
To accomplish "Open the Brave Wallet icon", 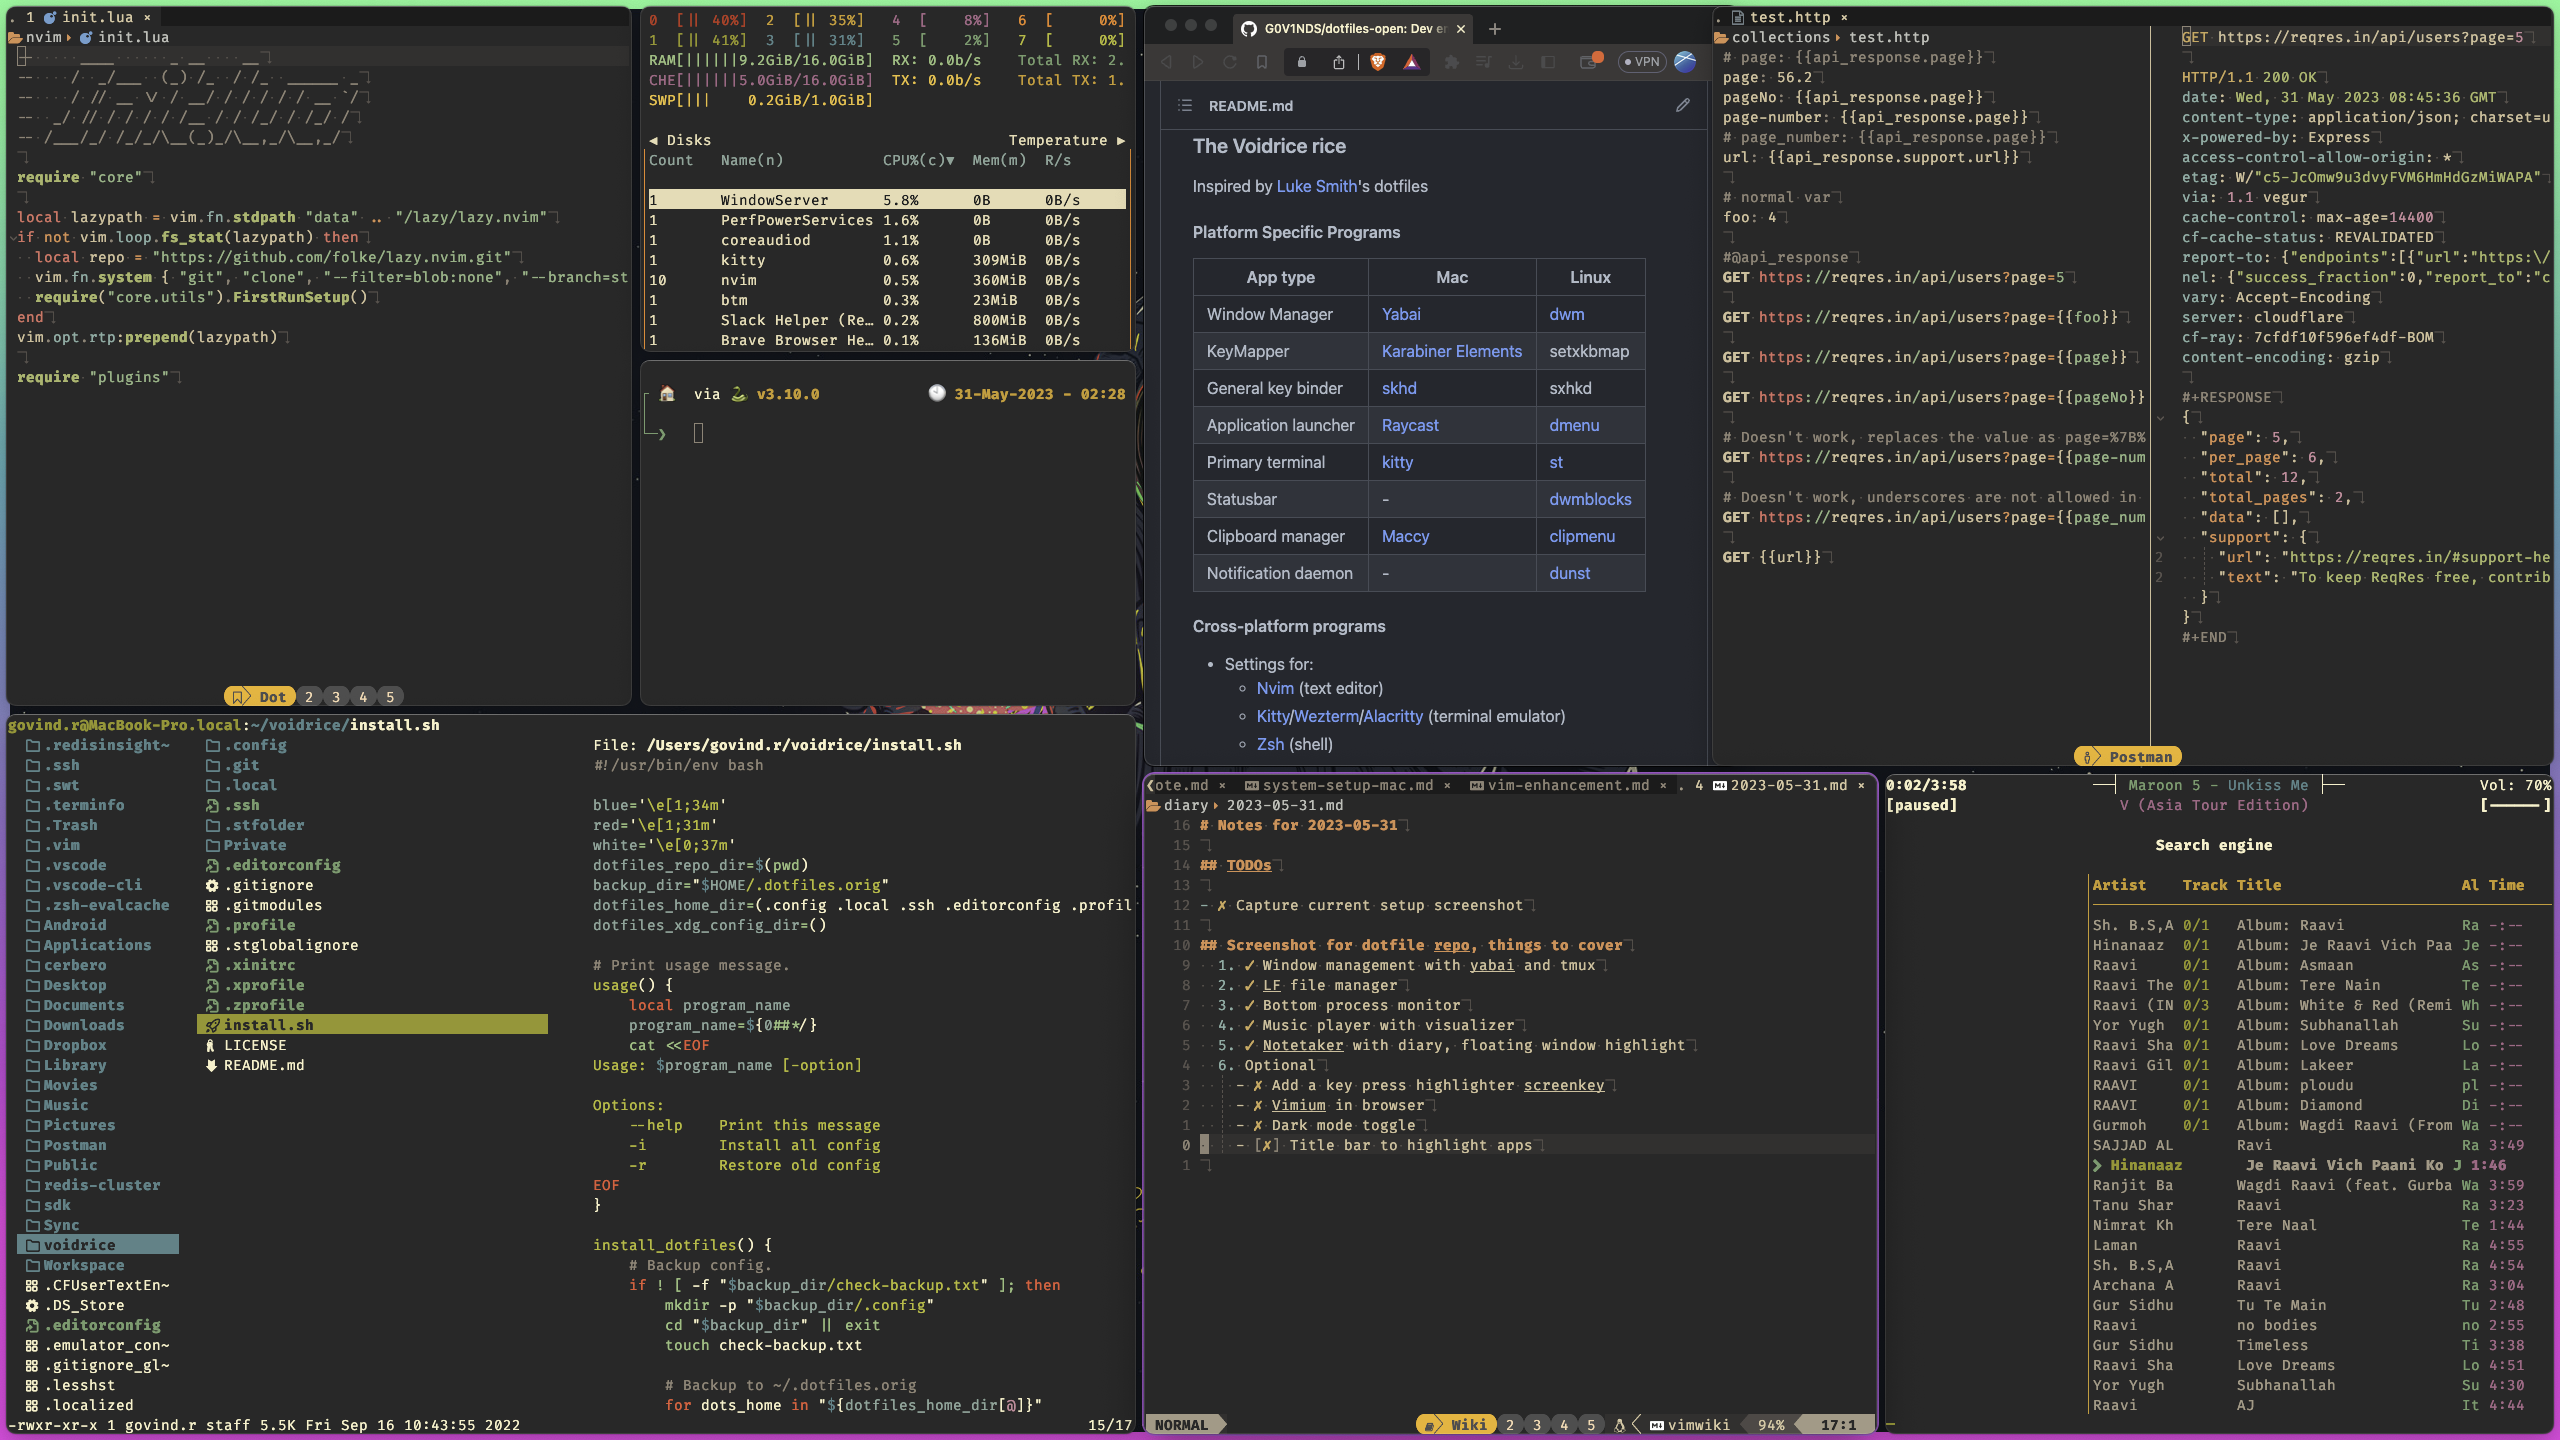I will point(1589,62).
